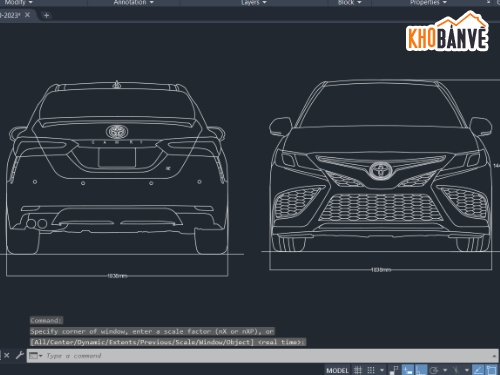Screen dimensions: 500x375
Task: Click the infer constraints icon
Action: [x=394, y=370]
